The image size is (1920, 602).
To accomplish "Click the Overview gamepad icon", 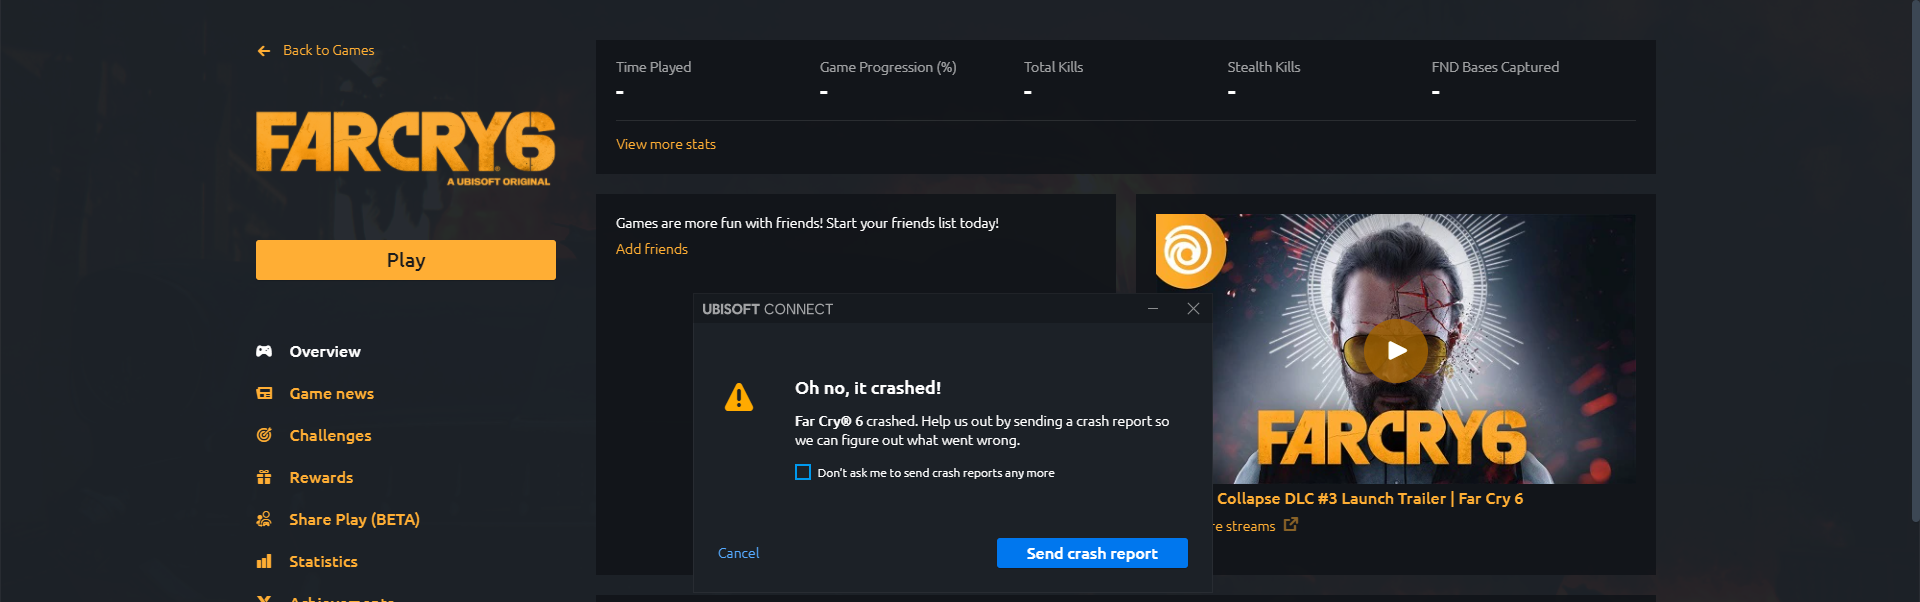I will pos(264,351).
